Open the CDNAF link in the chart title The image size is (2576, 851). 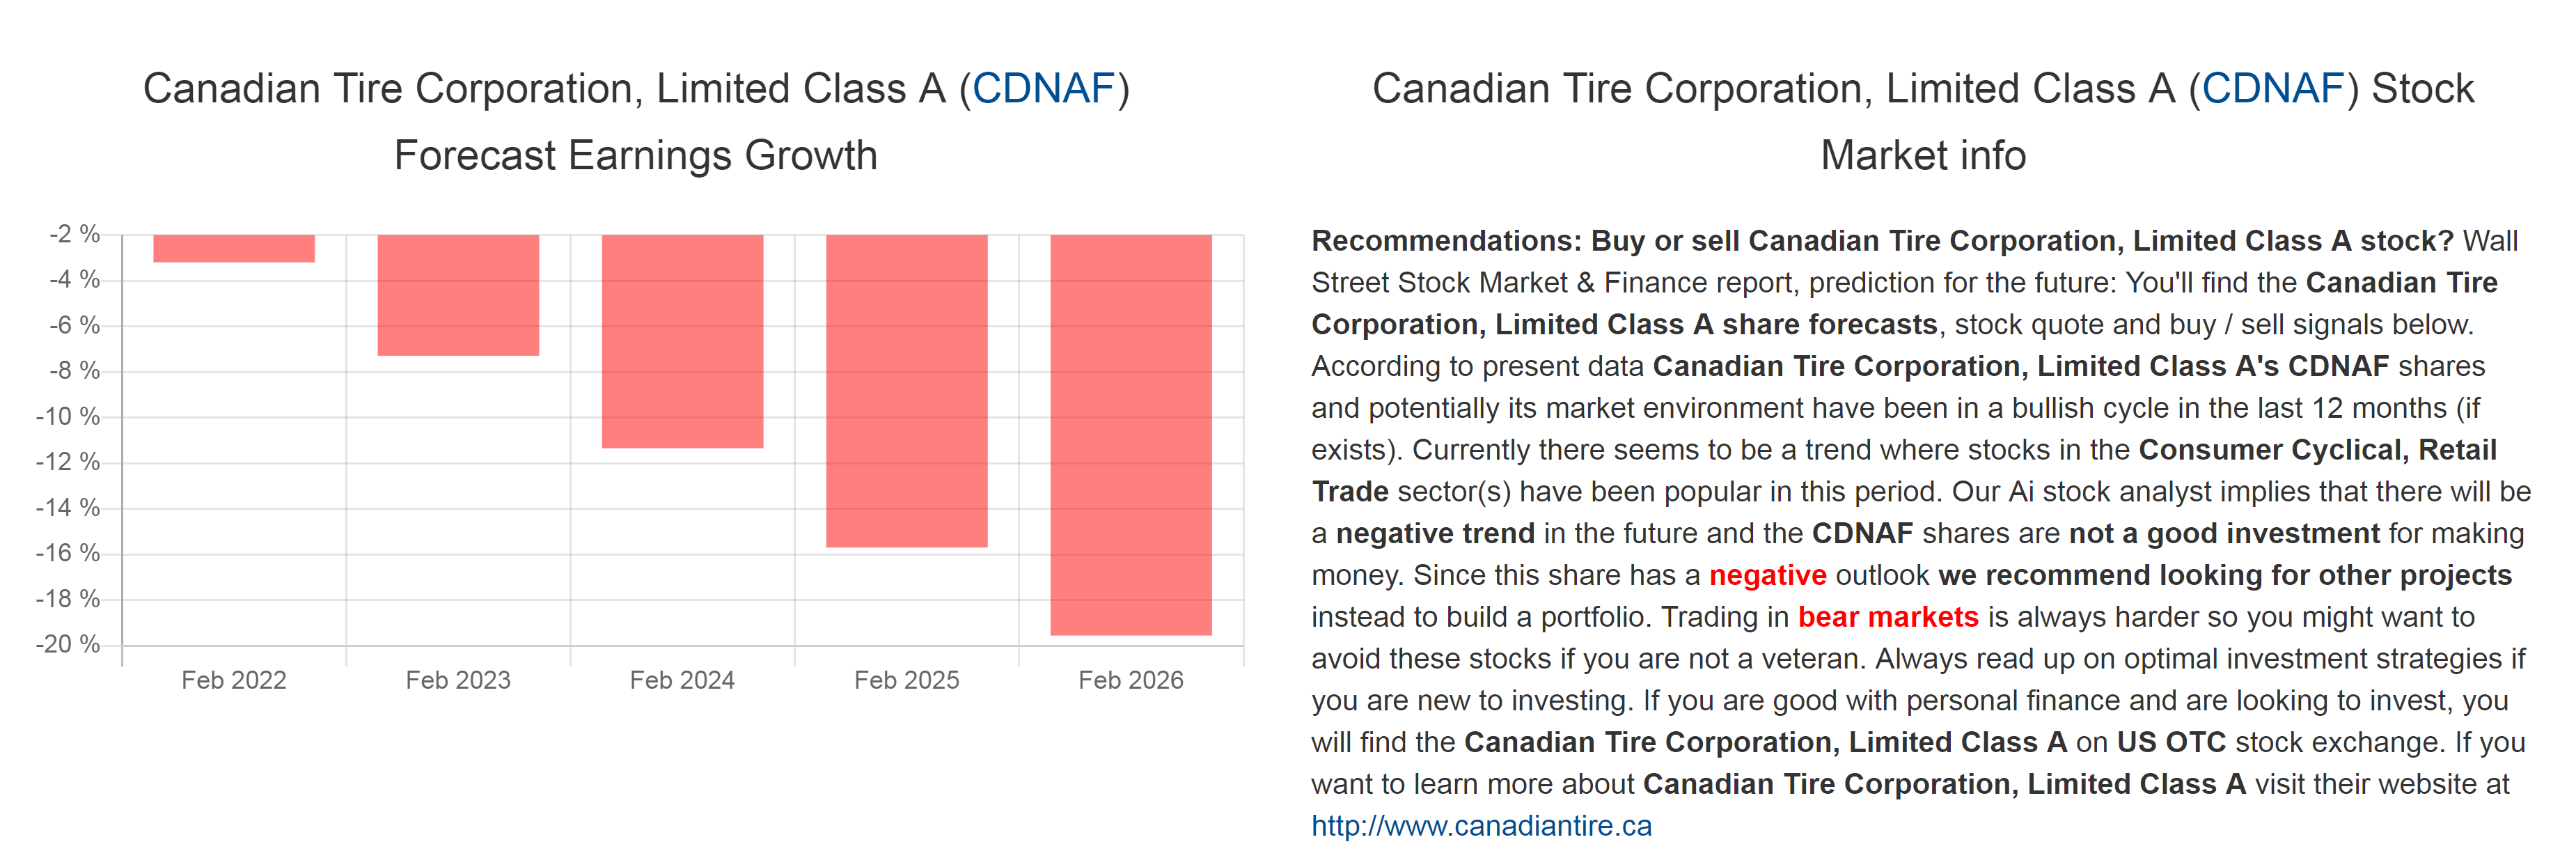click(1043, 89)
